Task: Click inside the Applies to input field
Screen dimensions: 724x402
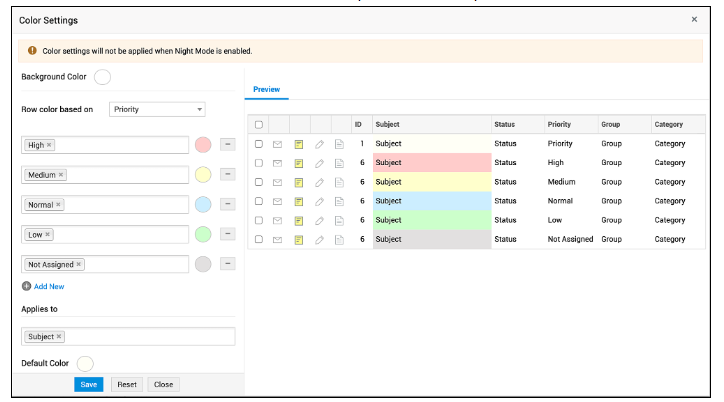Action: click(150, 337)
